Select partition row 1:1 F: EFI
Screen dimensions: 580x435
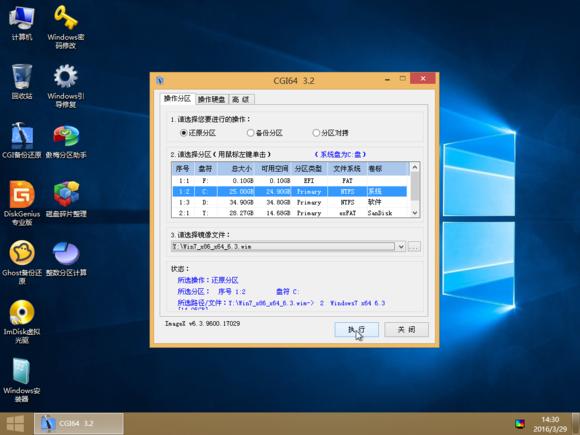pyautogui.click(x=290, y=181)
